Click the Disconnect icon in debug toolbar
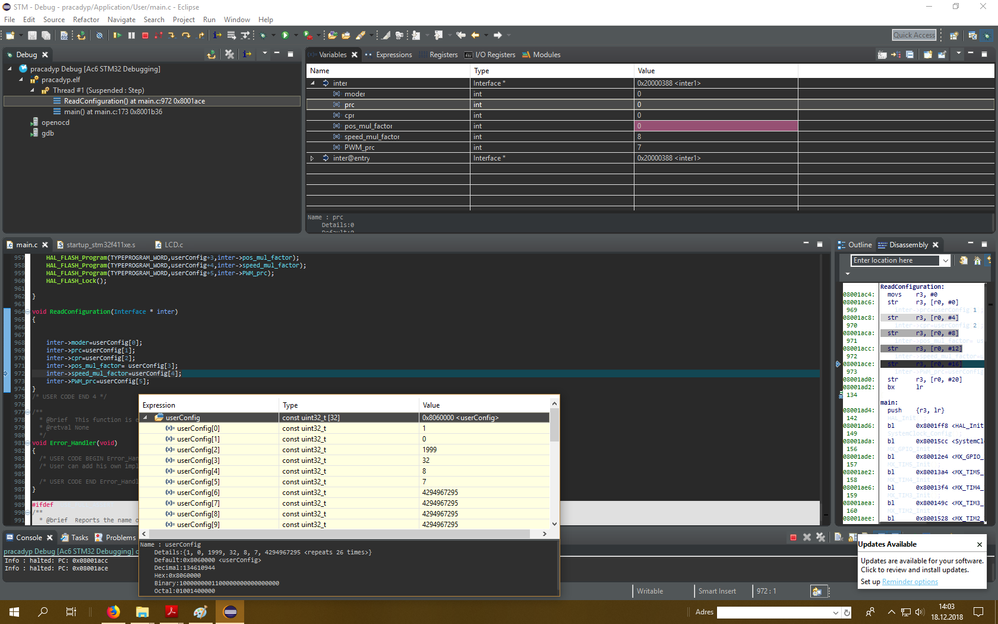The image size is (998, 624). tap(158, 35)
